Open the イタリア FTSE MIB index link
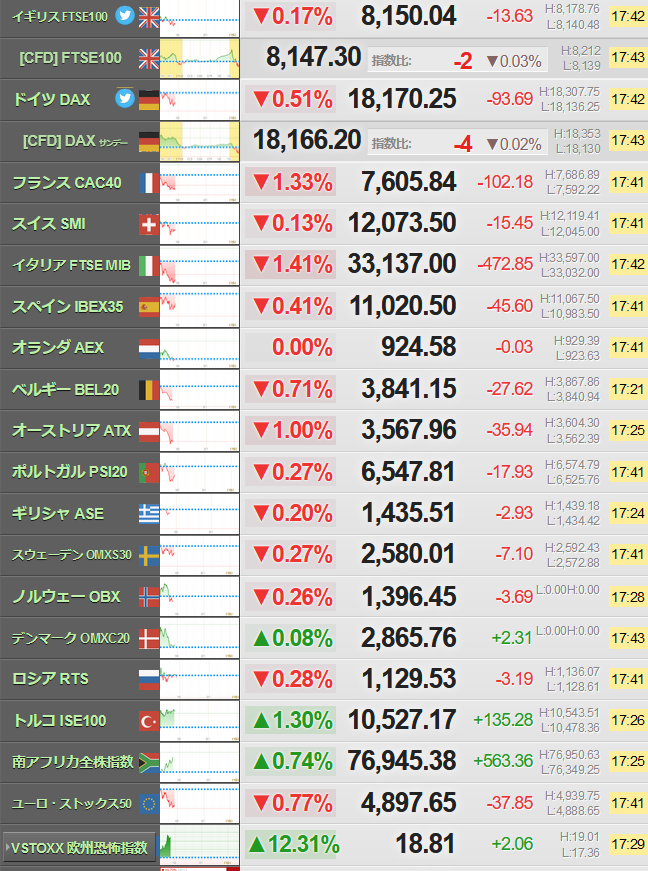Image resolution: width=648 pixels, height=871 pixels. click(72, 265)
